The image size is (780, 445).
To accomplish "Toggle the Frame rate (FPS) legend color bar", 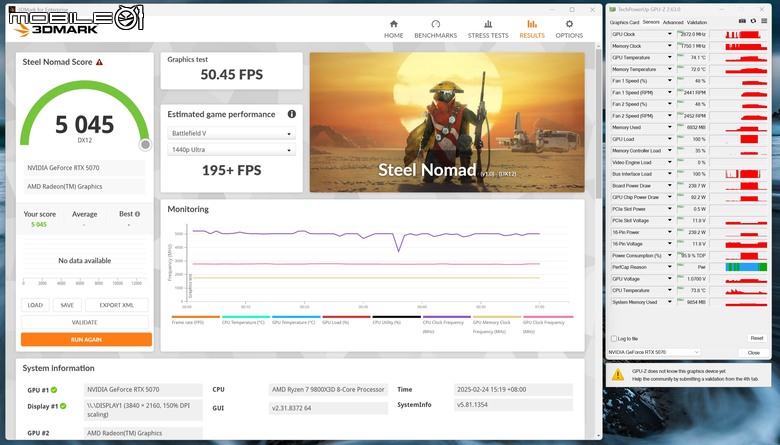I will point(195,317).
